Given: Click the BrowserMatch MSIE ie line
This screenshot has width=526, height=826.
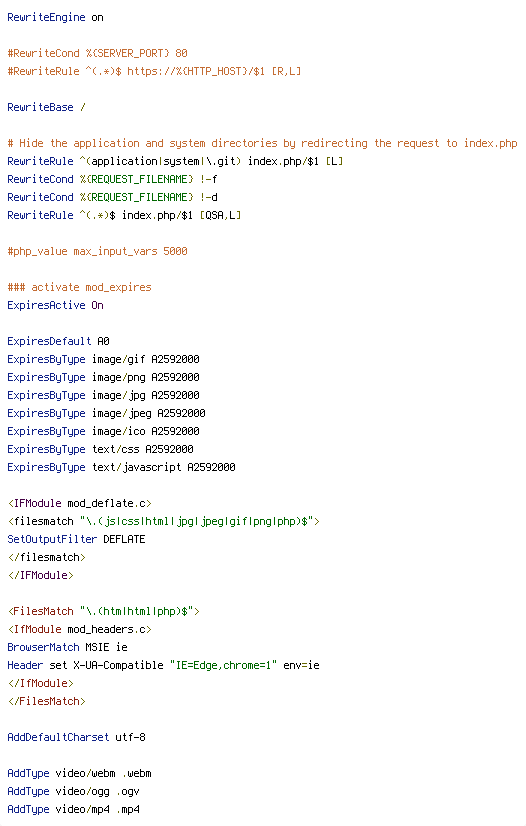Looking at the screenshot, I should point(67,647).
